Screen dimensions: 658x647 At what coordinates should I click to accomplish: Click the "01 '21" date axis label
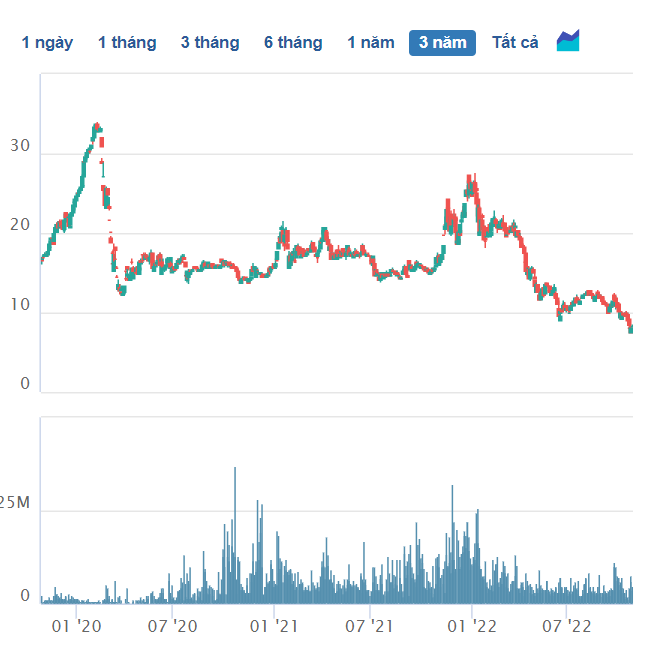coord(274,627)
